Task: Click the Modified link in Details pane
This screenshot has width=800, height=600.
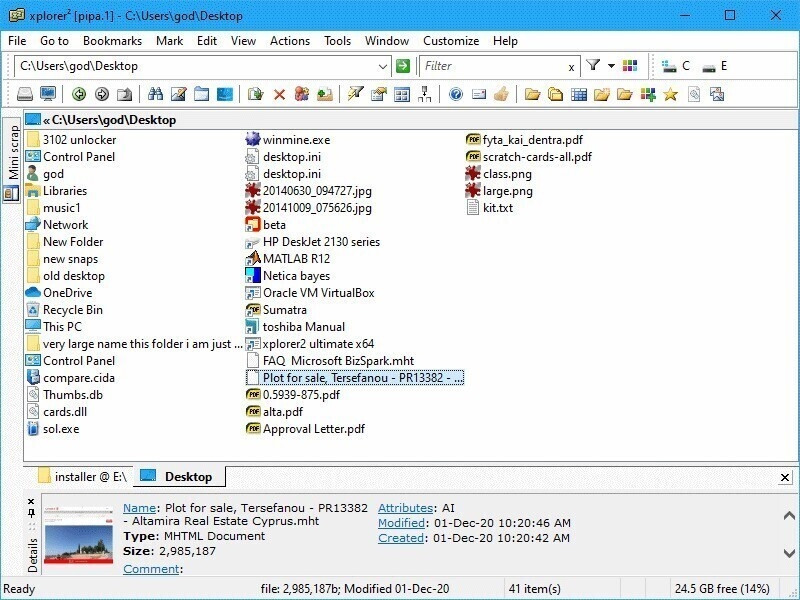Action: click(401, 523)
